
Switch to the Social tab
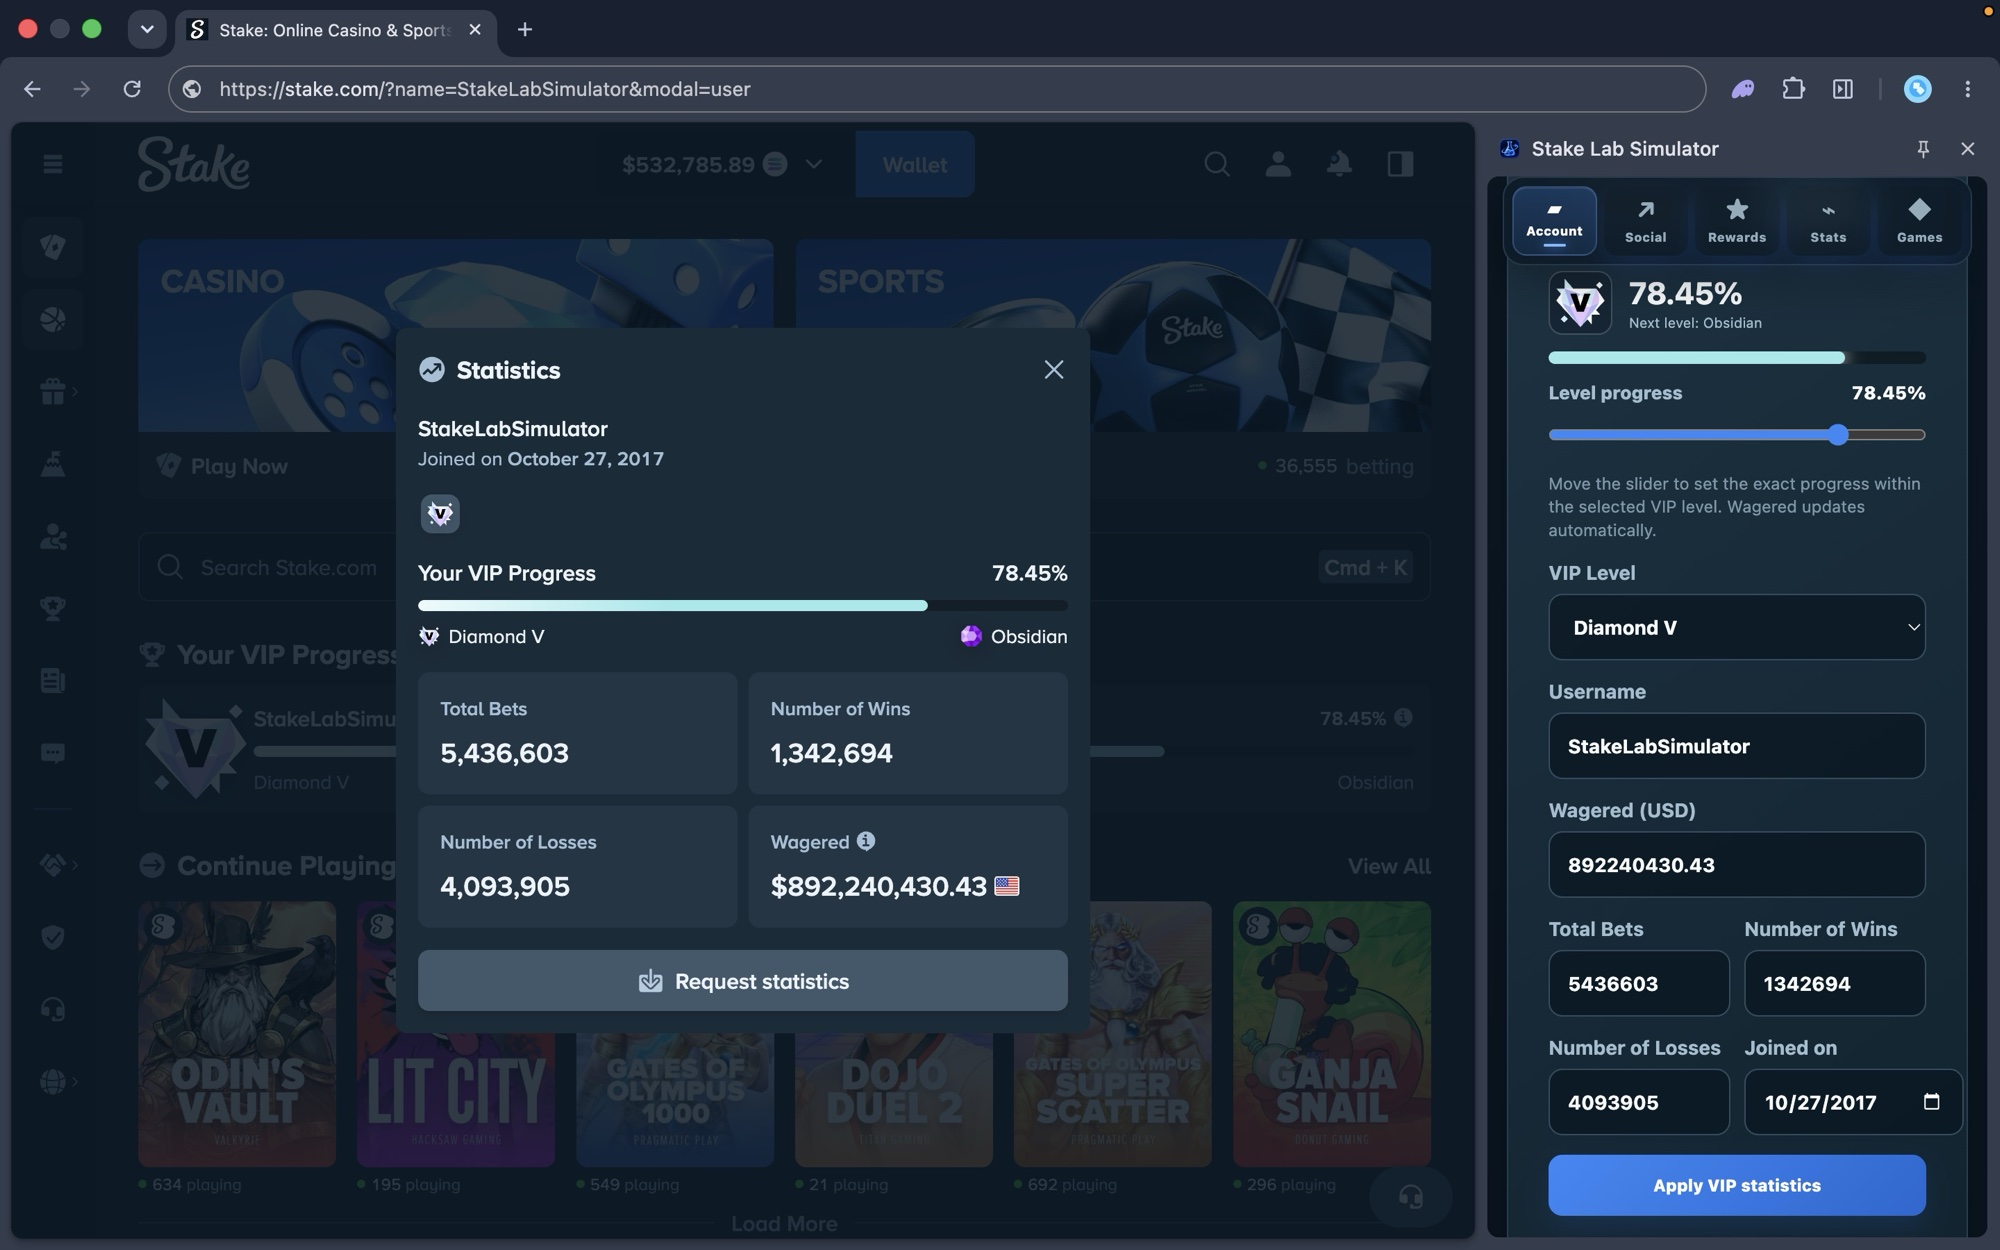point(1645,221)
